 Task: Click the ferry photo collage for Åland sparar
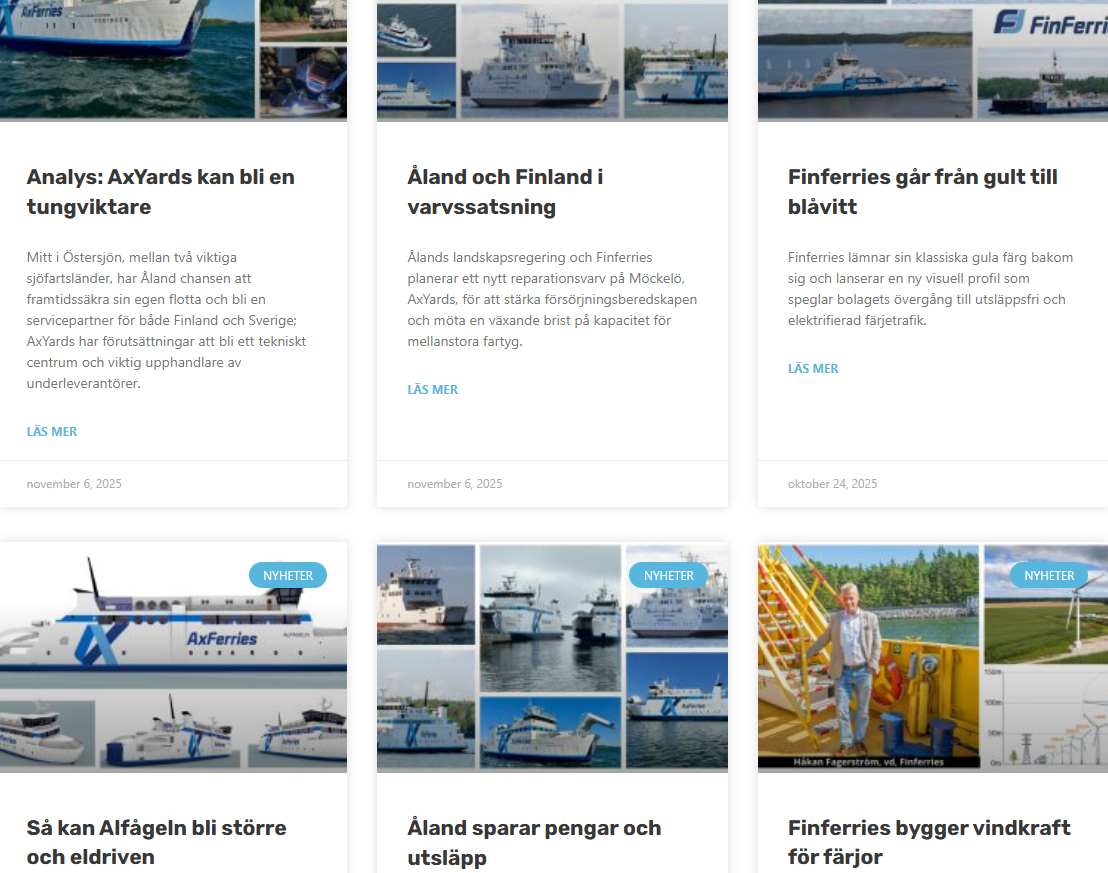(552, 657)
